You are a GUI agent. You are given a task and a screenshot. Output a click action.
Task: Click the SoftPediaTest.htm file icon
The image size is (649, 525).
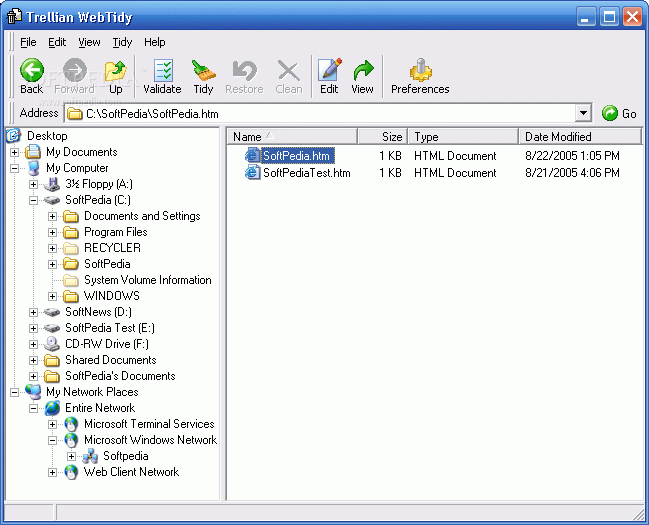point(252,172)
